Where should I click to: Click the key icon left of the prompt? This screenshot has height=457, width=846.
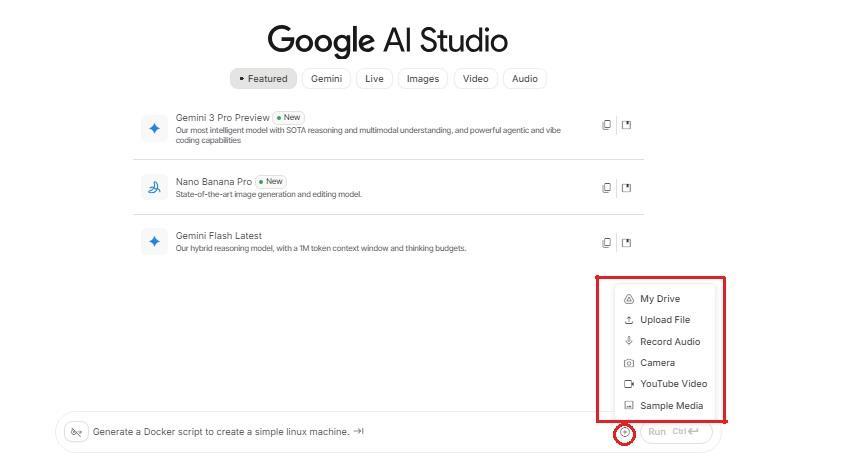point(76,432)
